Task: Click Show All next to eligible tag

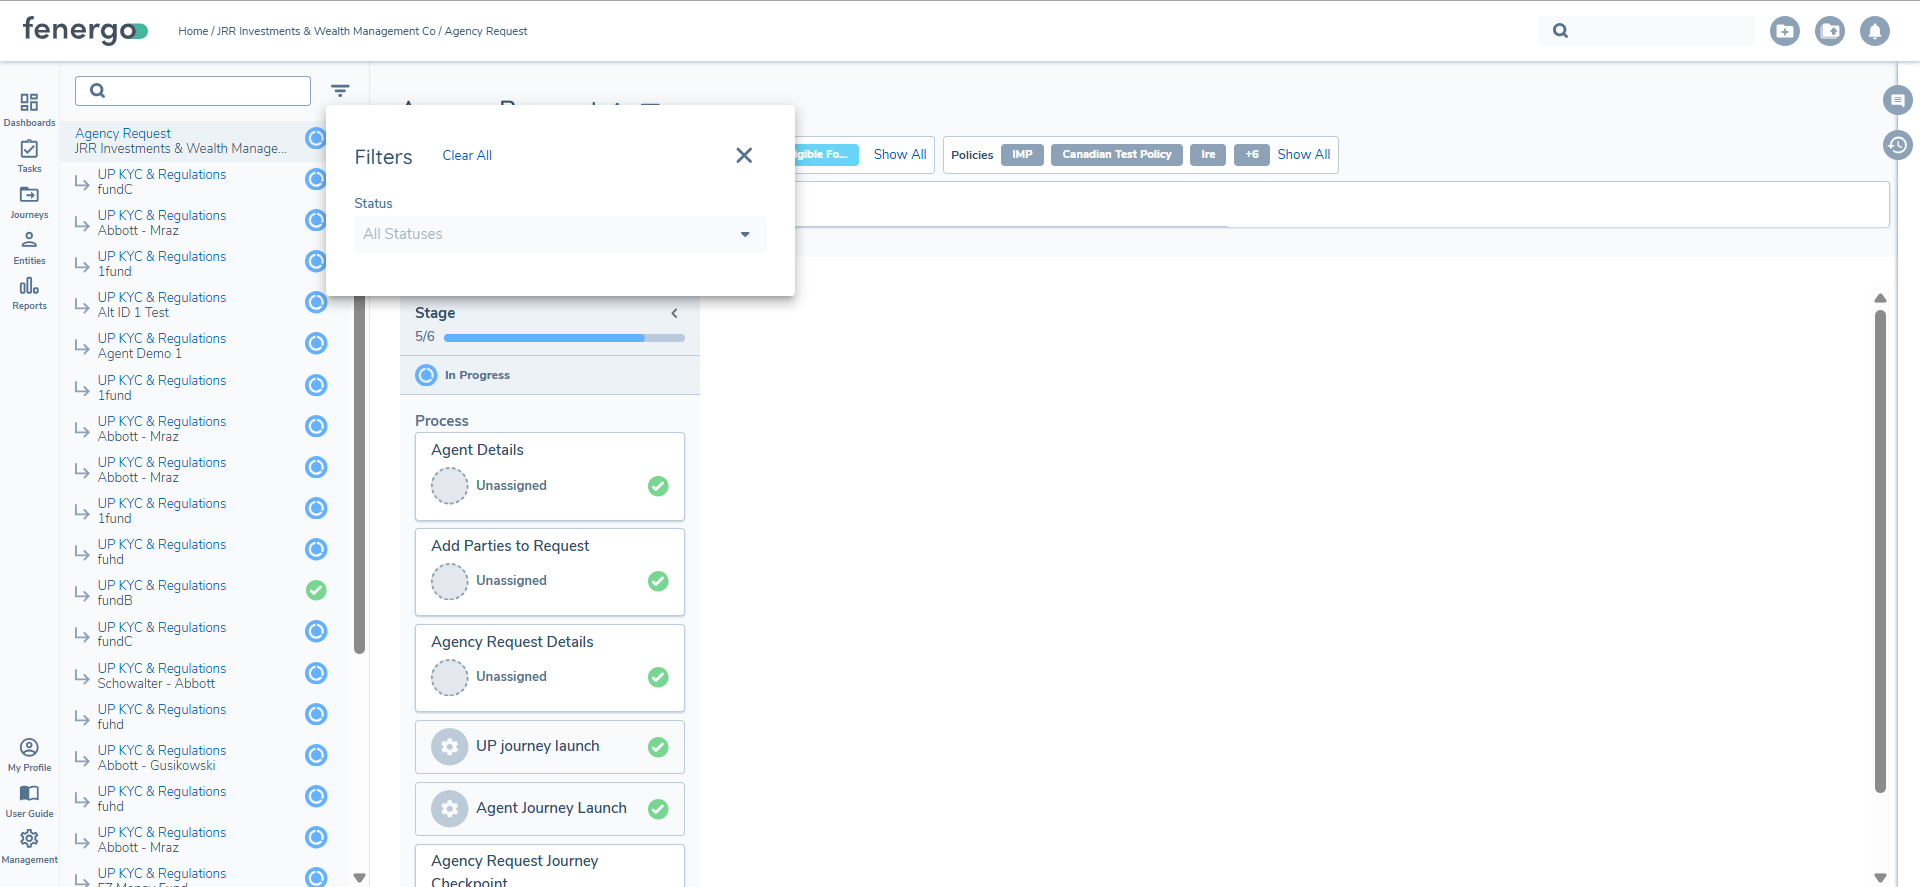Action: tap(900, 154)
